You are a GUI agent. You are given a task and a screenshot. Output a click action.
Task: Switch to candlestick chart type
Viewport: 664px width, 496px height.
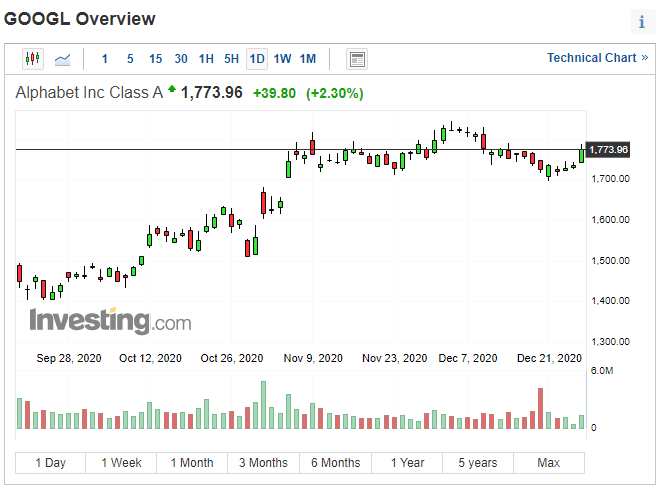[33, 58]
